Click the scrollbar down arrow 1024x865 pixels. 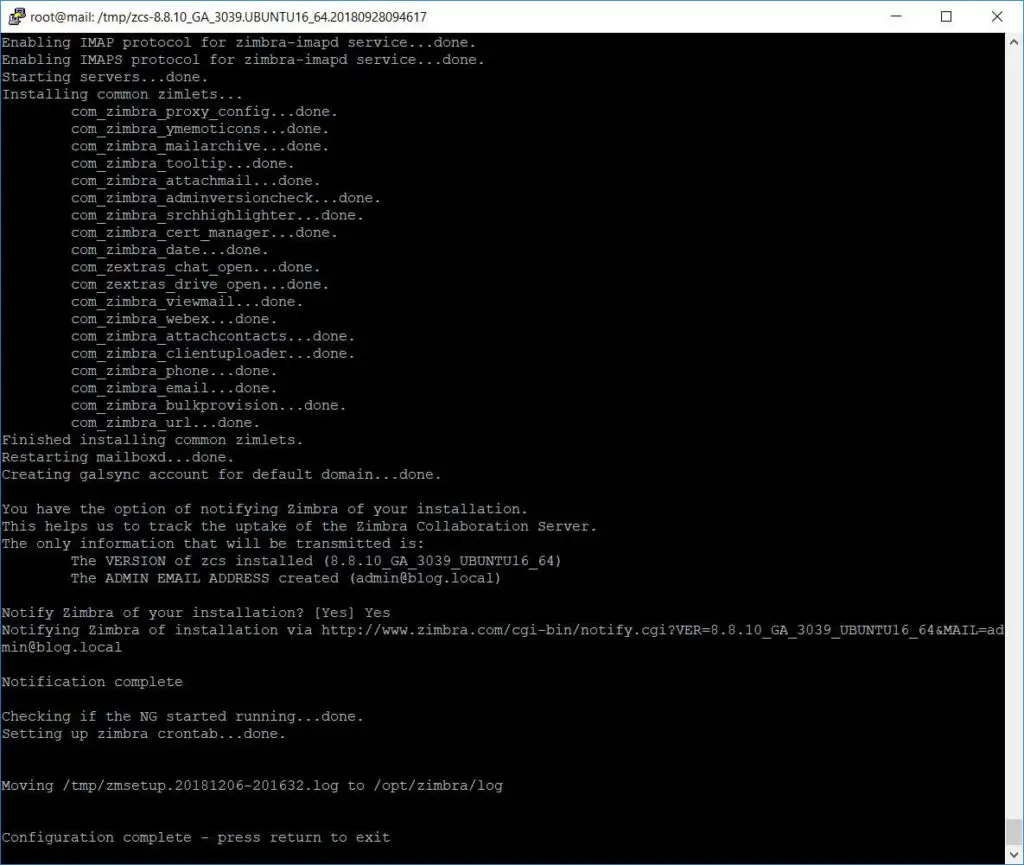[x=1014, y=854]
